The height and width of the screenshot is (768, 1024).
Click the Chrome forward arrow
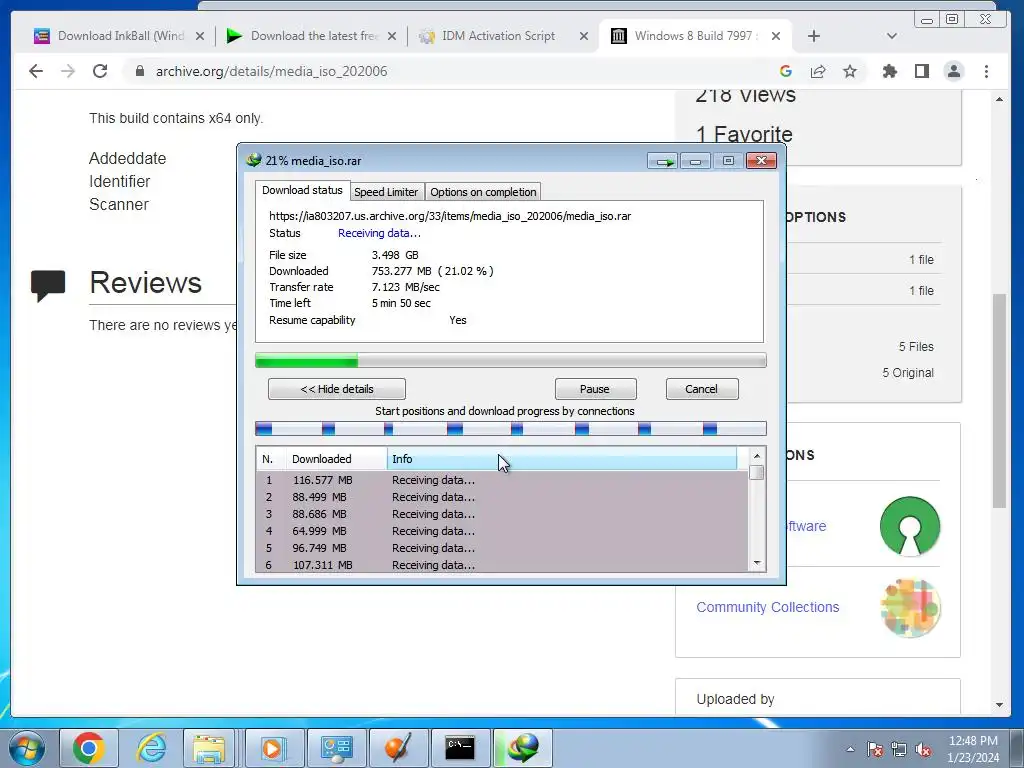point(68,71)
